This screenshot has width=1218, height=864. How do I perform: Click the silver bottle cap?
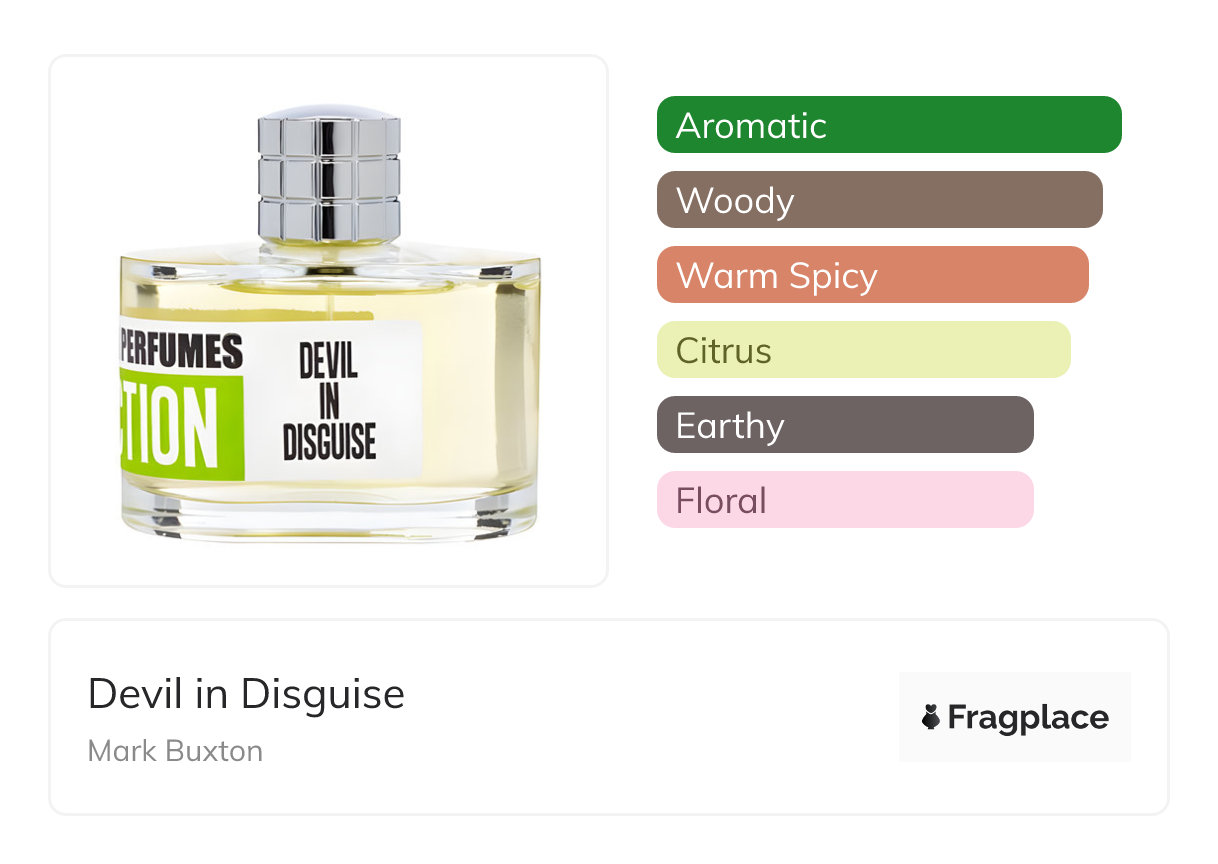[329, 174]
